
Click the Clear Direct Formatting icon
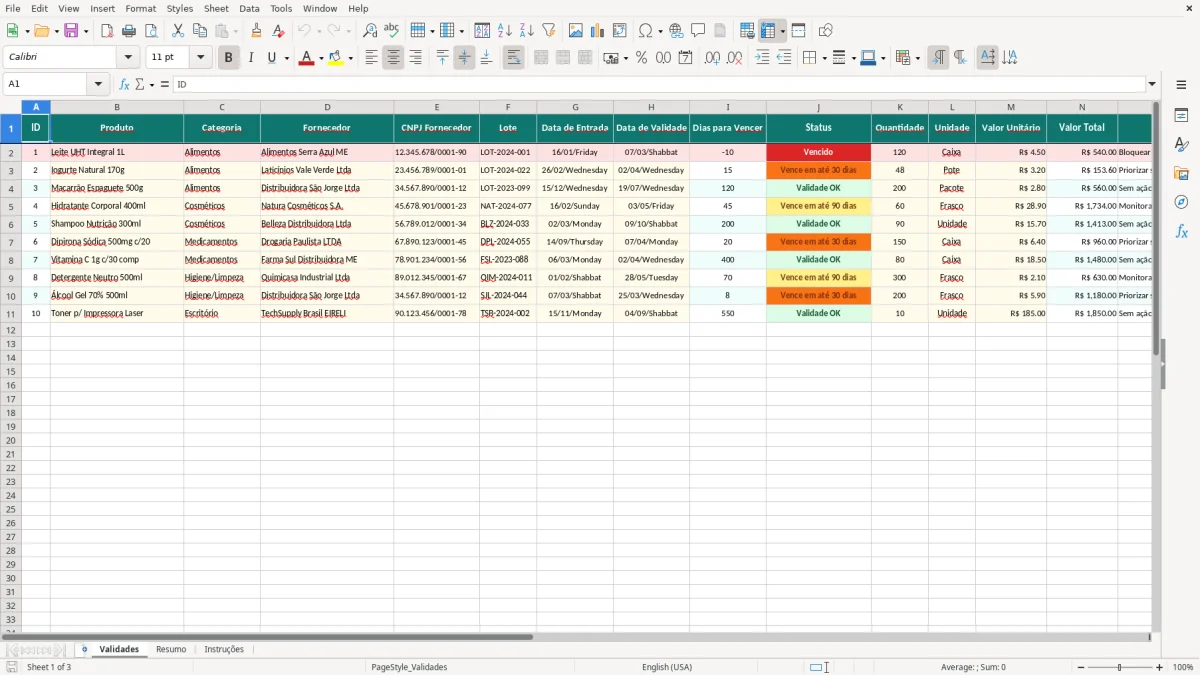pyautogui.click(x=279, y=31)
